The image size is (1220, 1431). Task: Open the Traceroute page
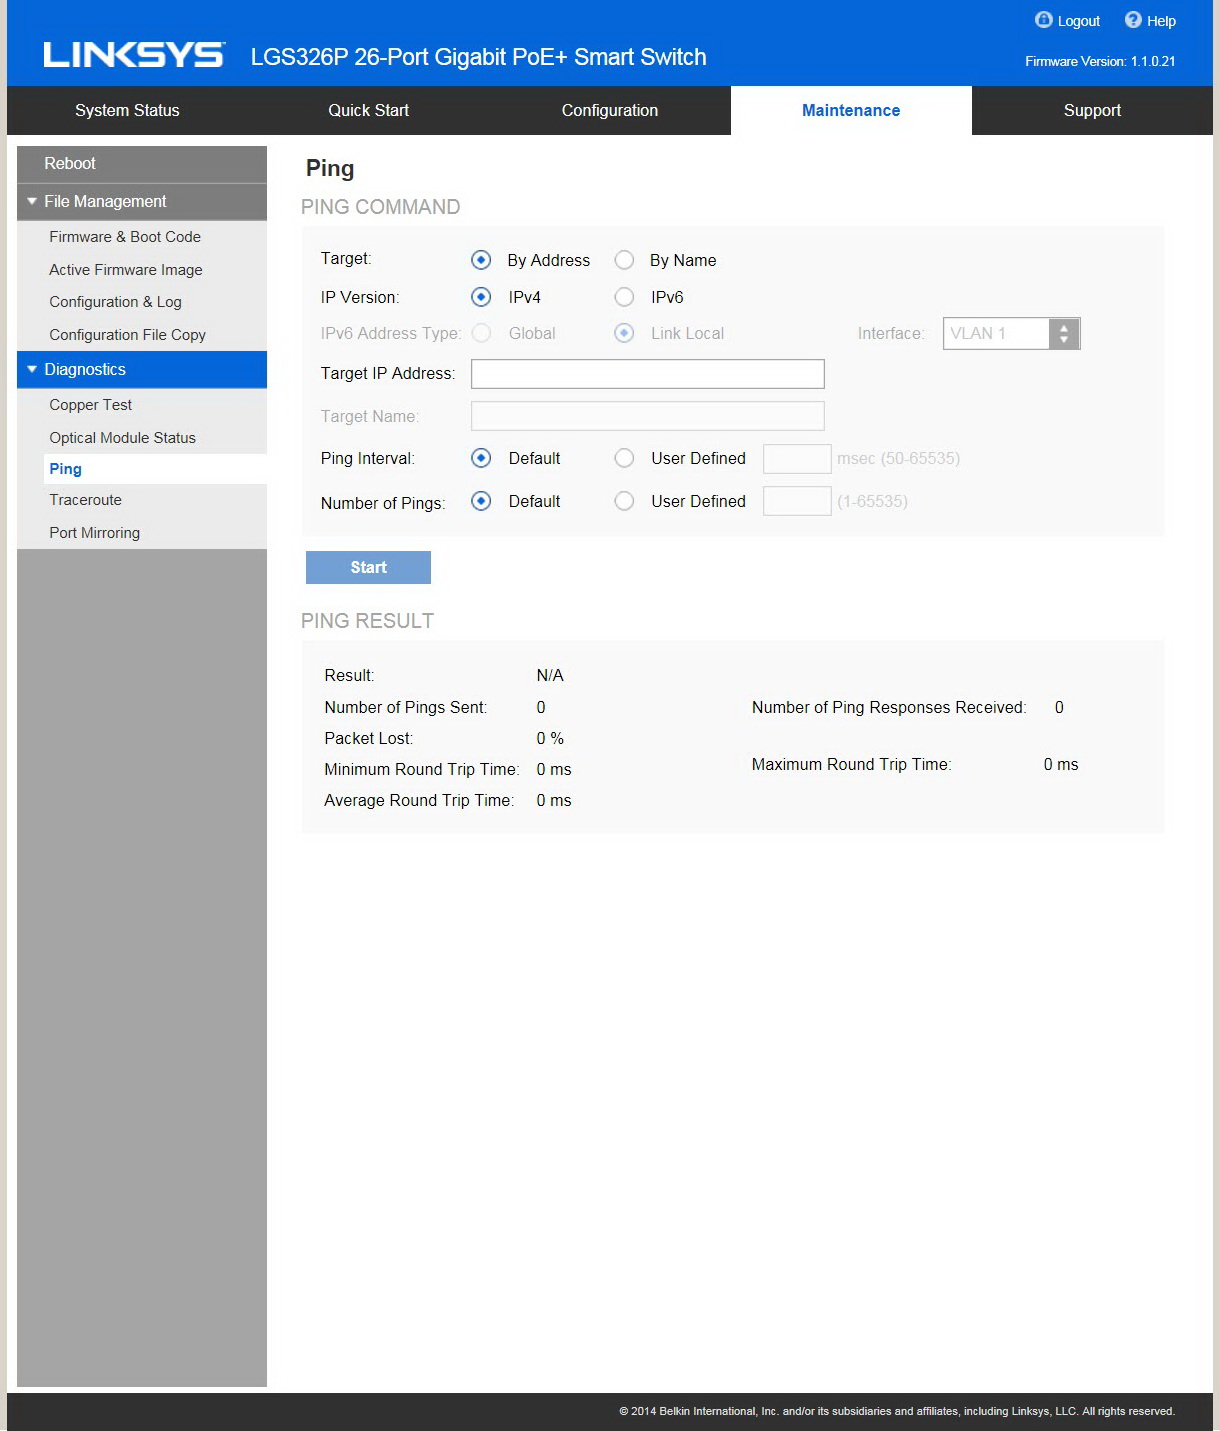[85, 500]
